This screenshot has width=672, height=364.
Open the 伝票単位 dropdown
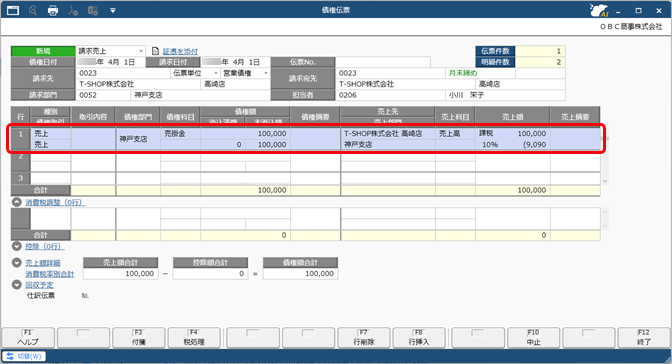[x=216, y=73]
